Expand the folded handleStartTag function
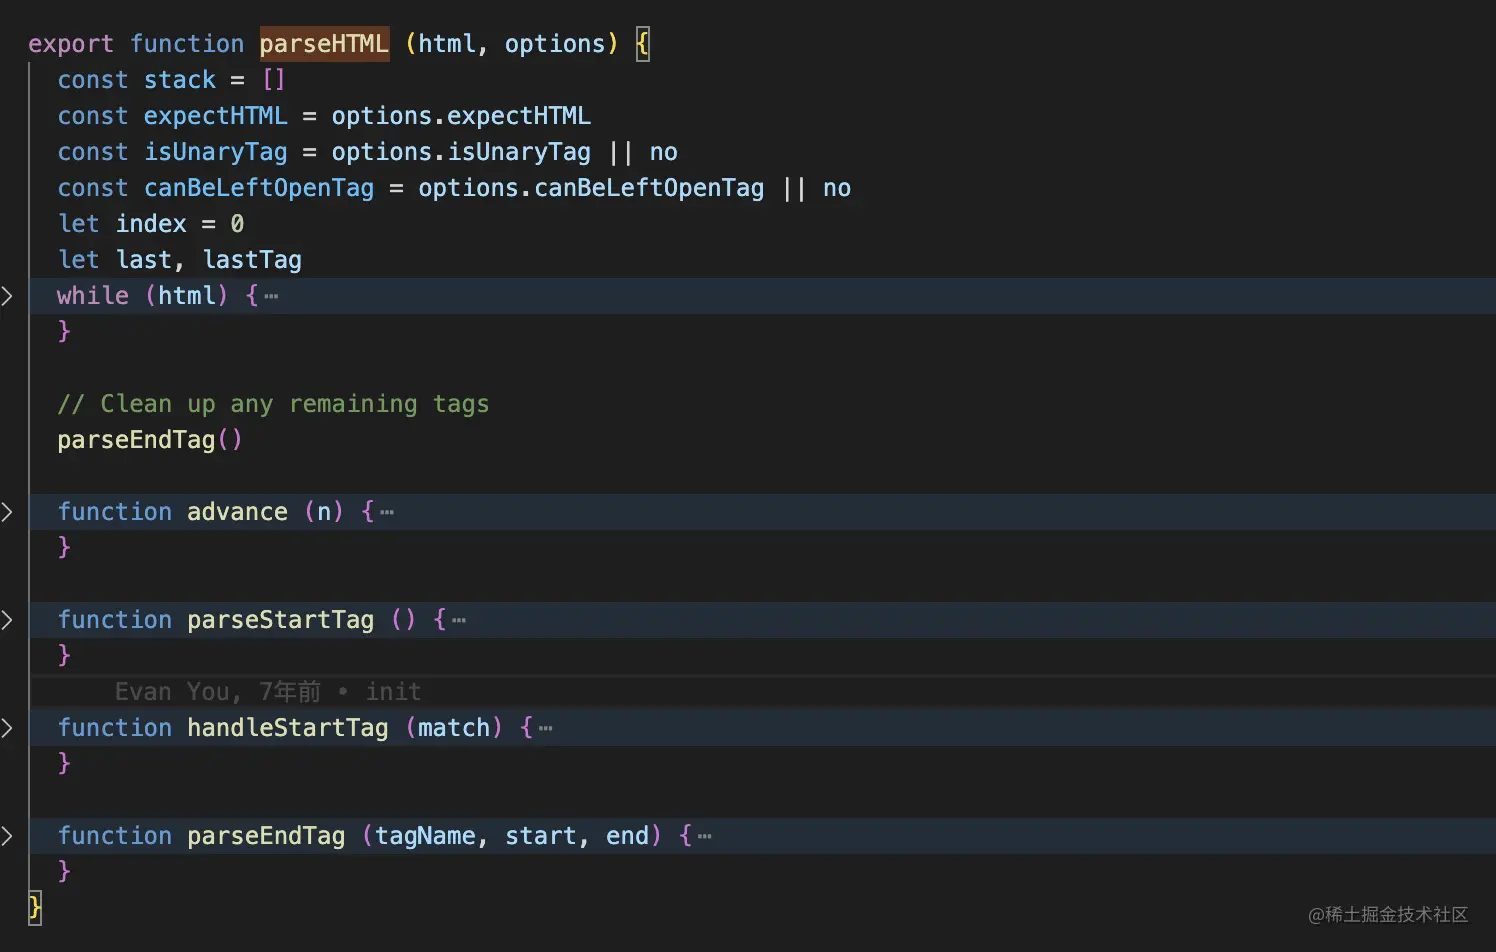 [x=8, y=728]
